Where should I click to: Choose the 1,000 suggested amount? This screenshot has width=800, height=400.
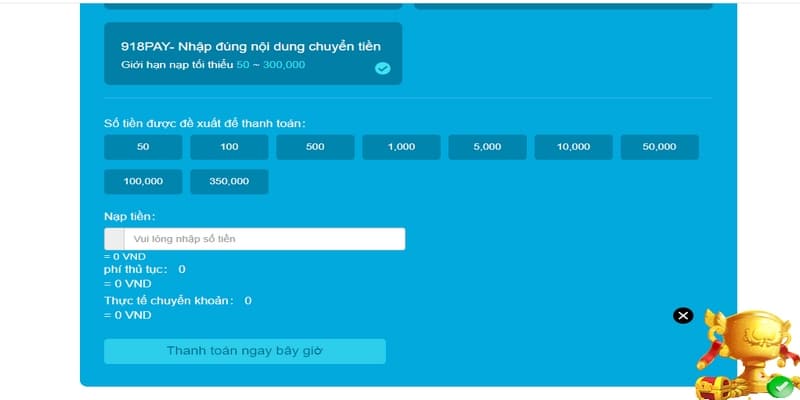(401, 147)
